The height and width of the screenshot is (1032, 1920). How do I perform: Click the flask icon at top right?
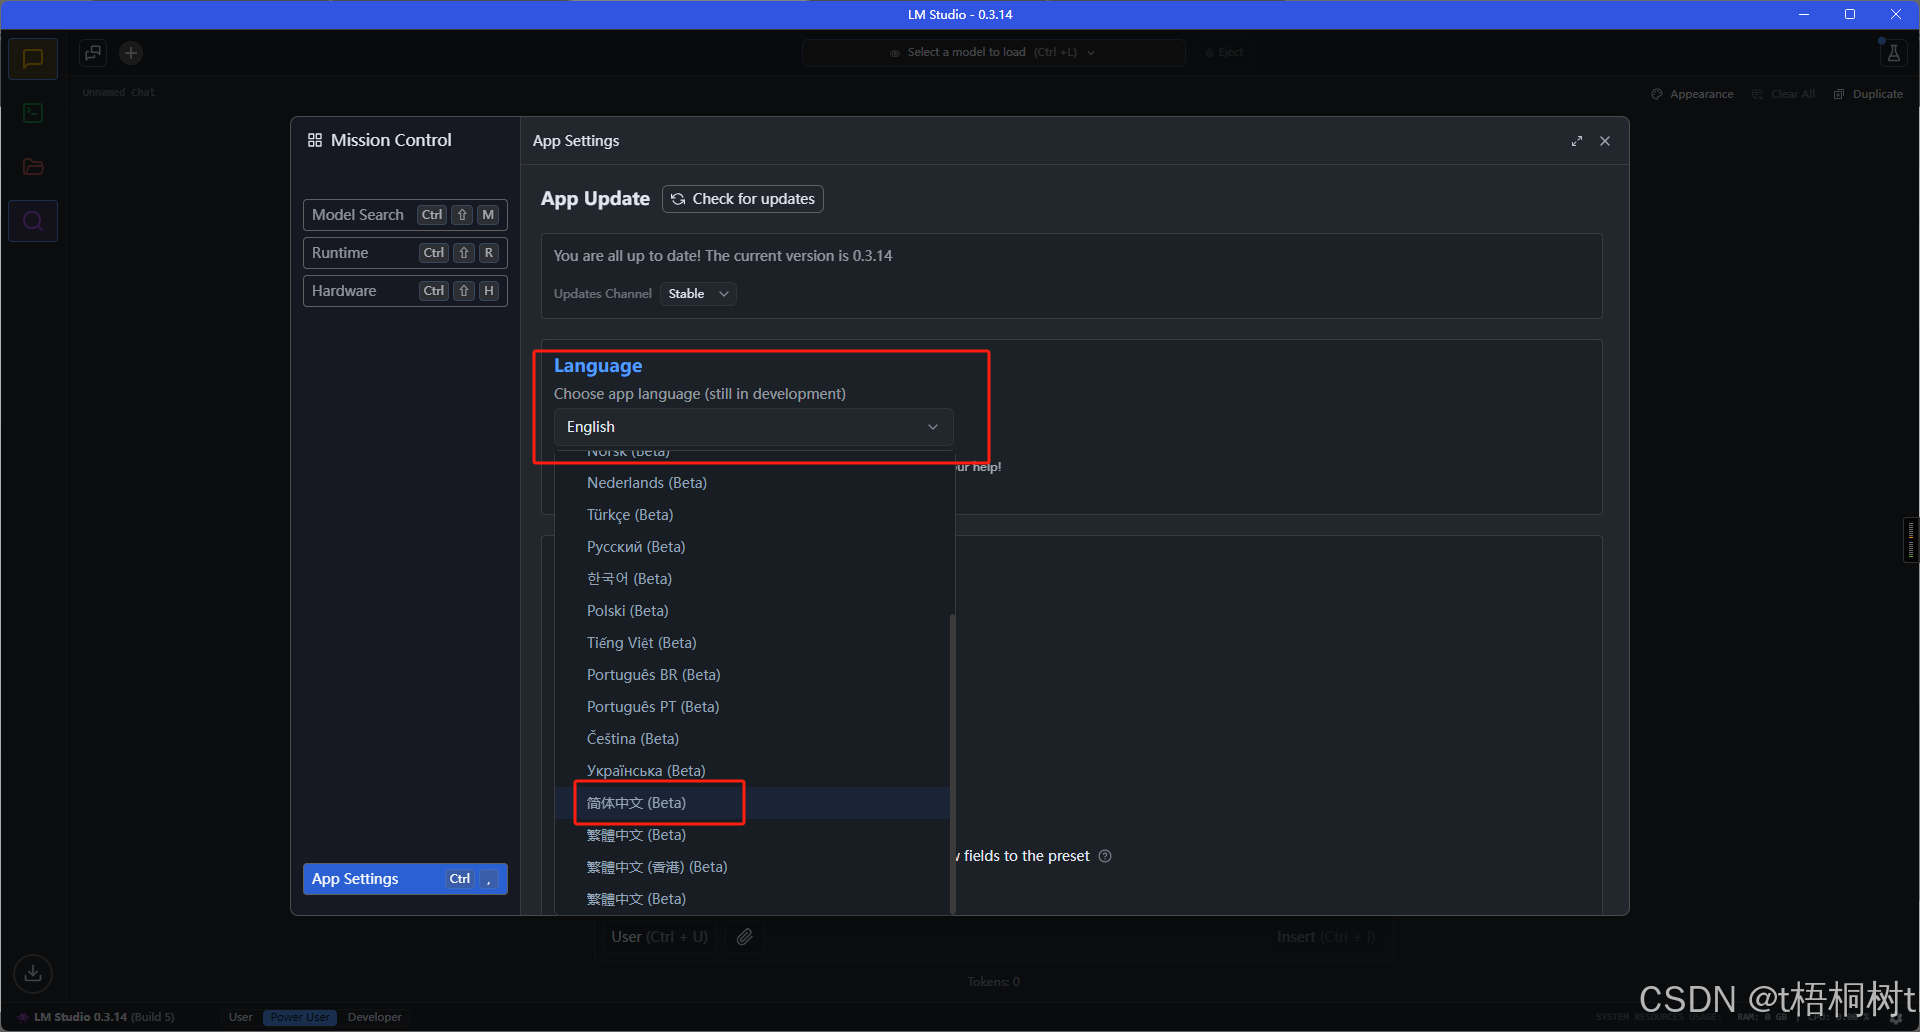pos(1893,53)
